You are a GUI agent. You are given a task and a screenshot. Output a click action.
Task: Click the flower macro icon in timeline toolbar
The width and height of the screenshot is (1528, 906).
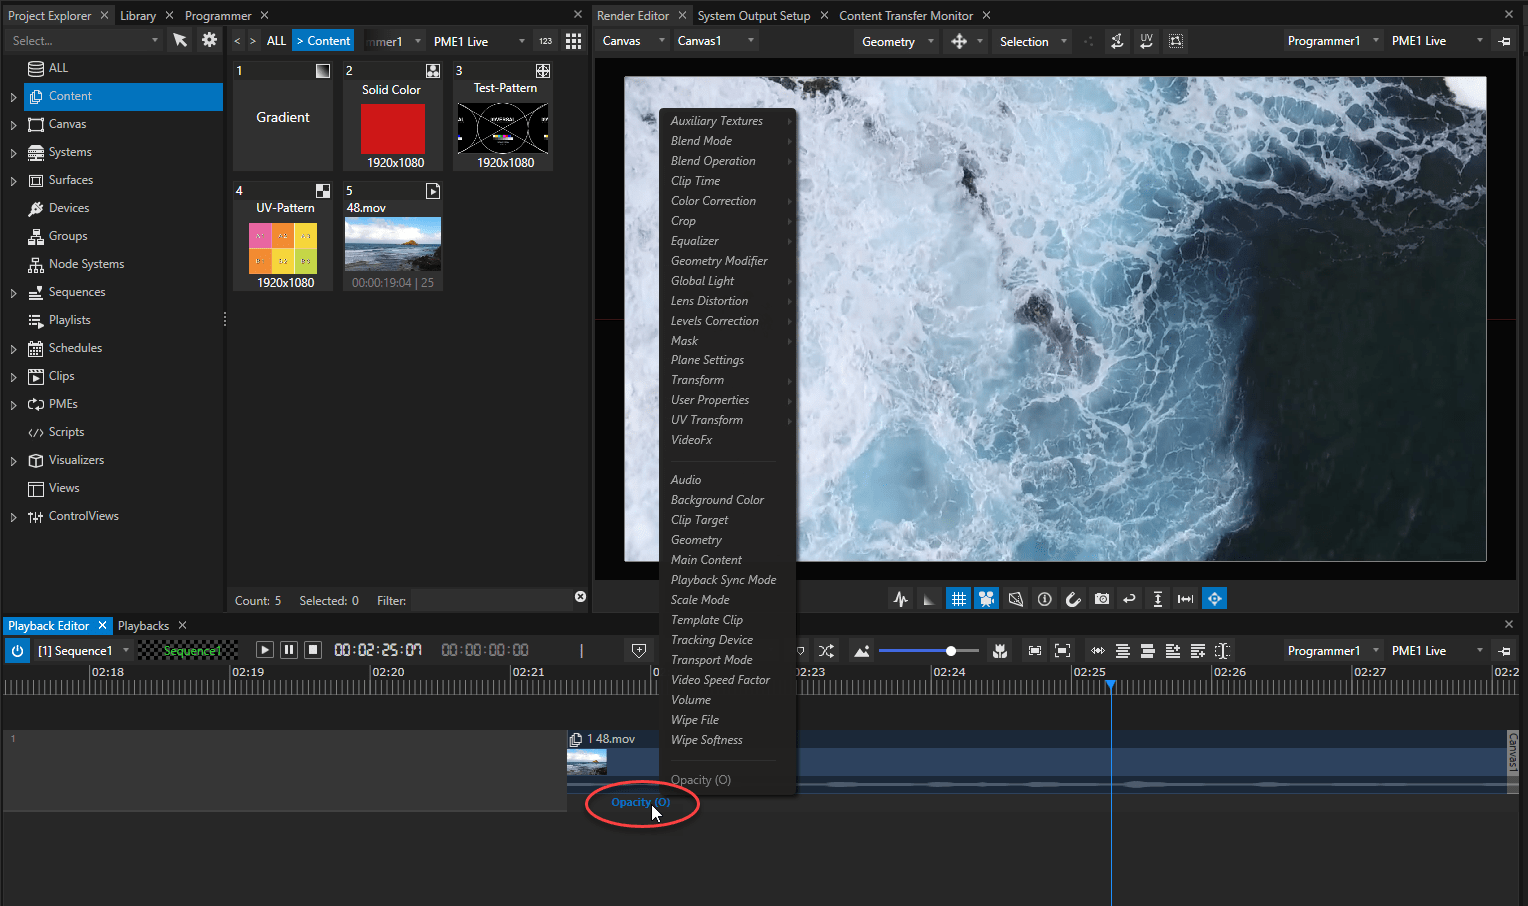1000,650
